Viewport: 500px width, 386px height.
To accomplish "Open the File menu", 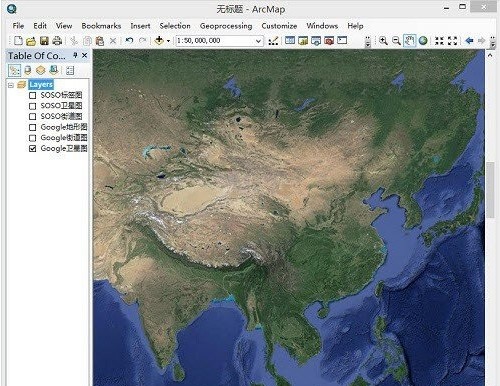I will [x=18, y=26].
